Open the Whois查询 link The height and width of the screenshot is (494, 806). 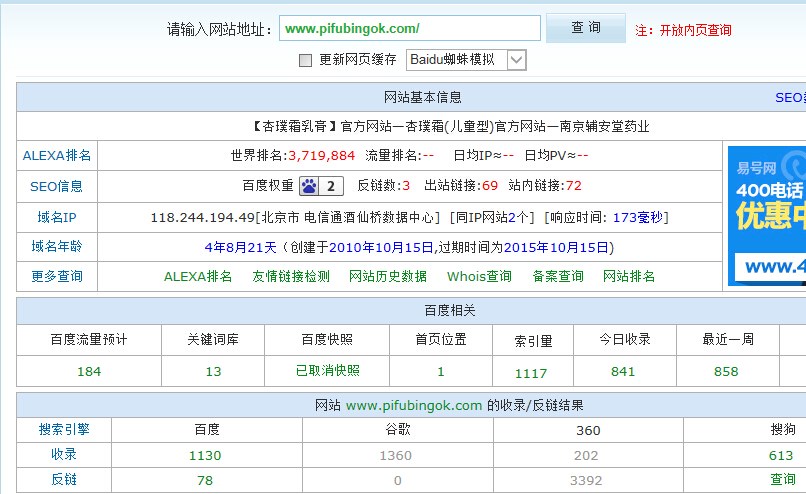(479, 277)
